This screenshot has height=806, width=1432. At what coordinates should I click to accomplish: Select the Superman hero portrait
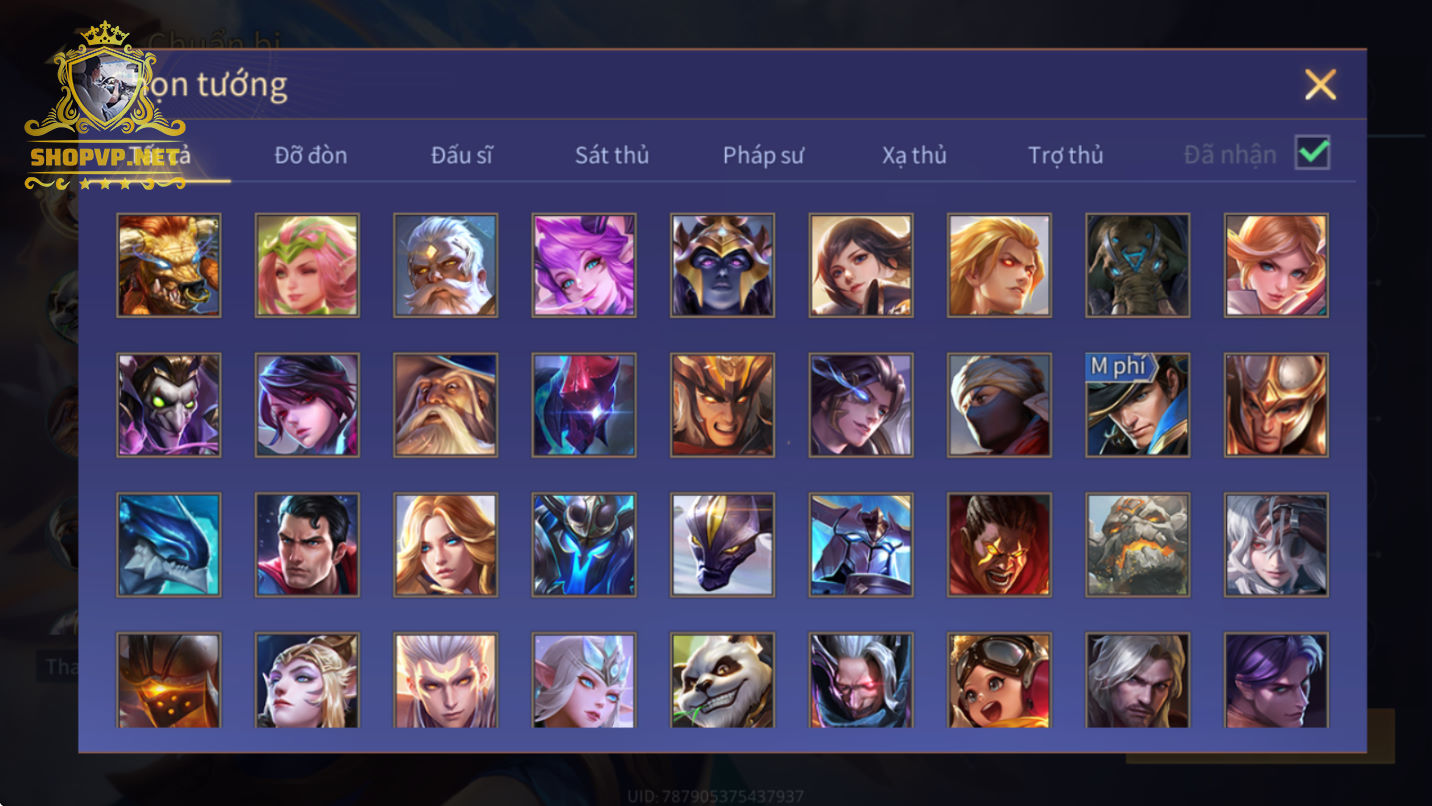[x=307, y=545]
